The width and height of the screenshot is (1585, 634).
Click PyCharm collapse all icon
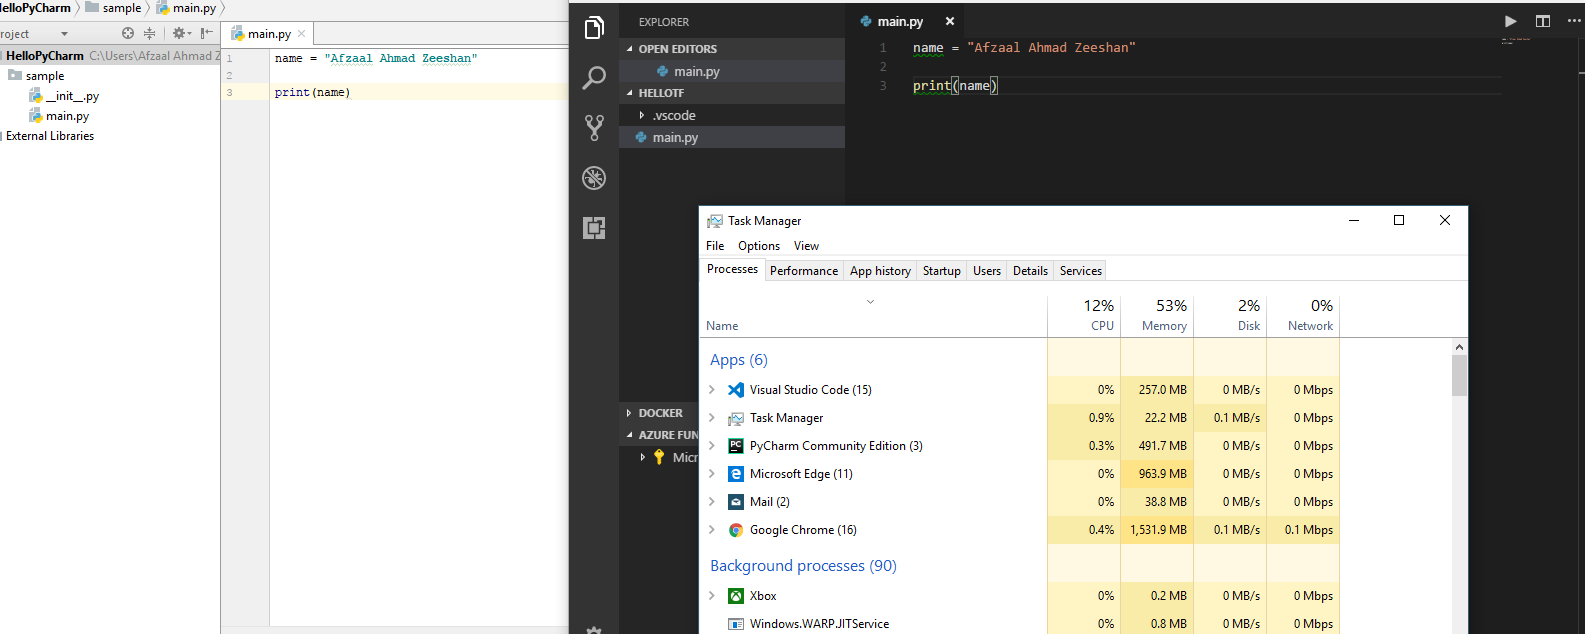[x=149, y=33]
